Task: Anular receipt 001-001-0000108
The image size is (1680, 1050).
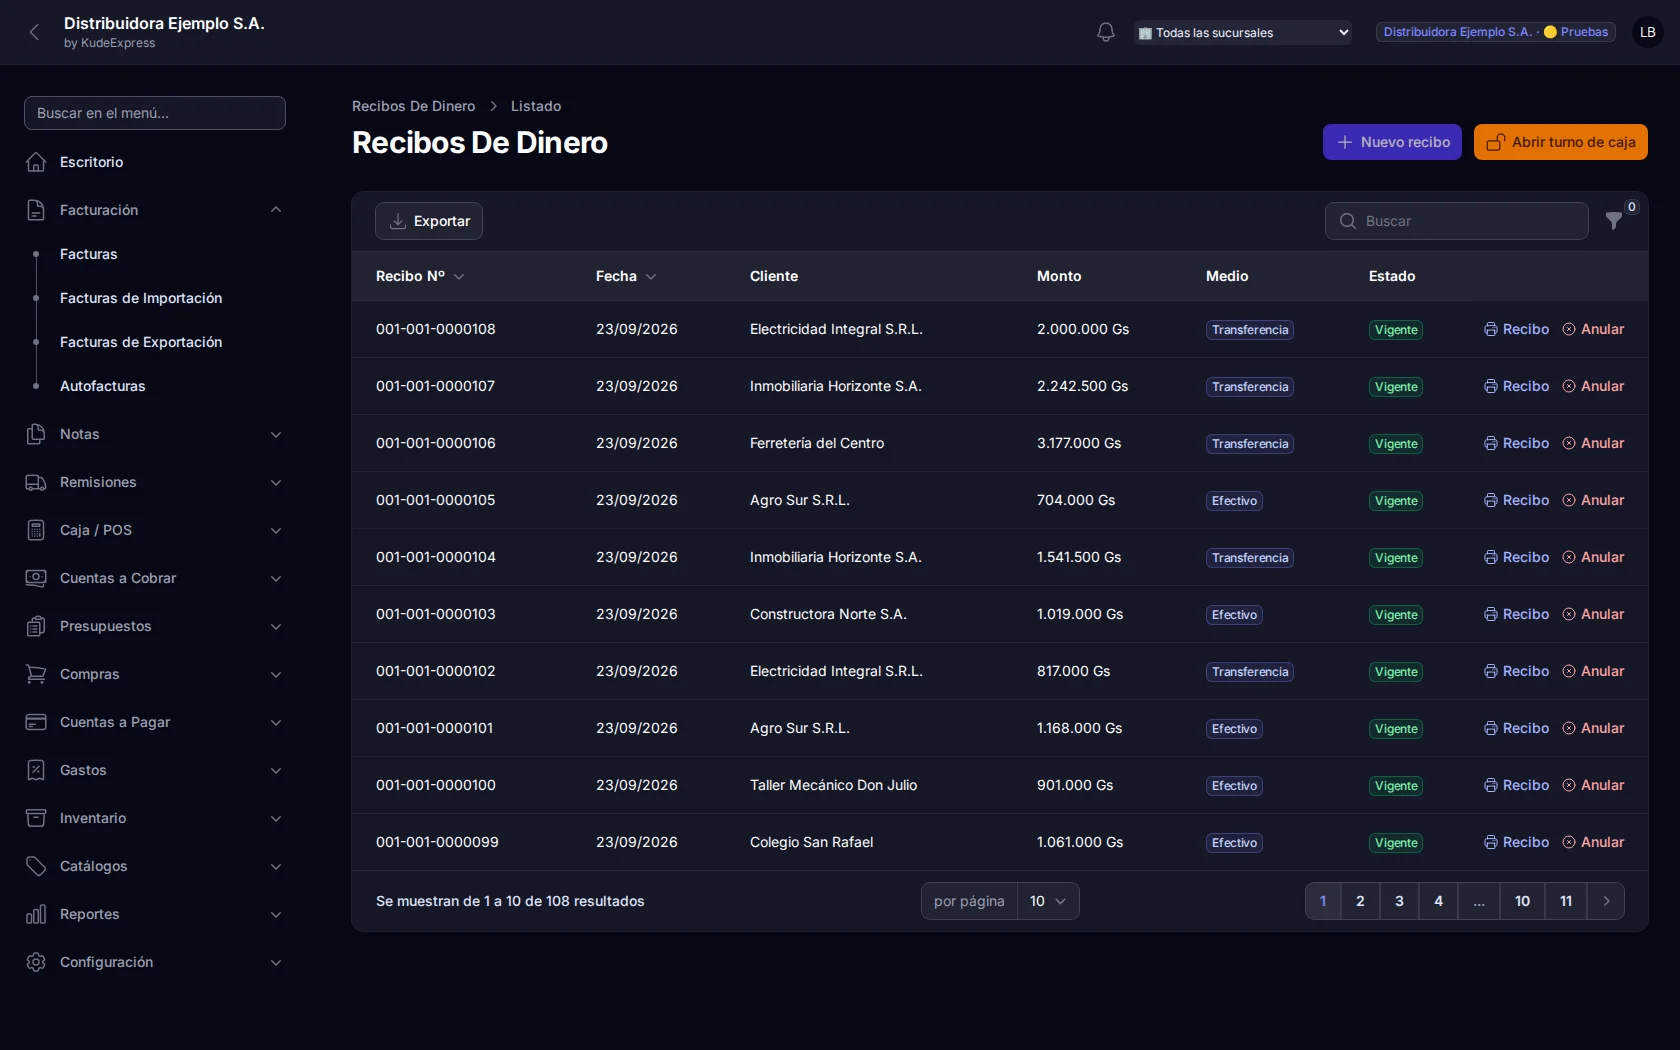Action: coord(1593,329)
